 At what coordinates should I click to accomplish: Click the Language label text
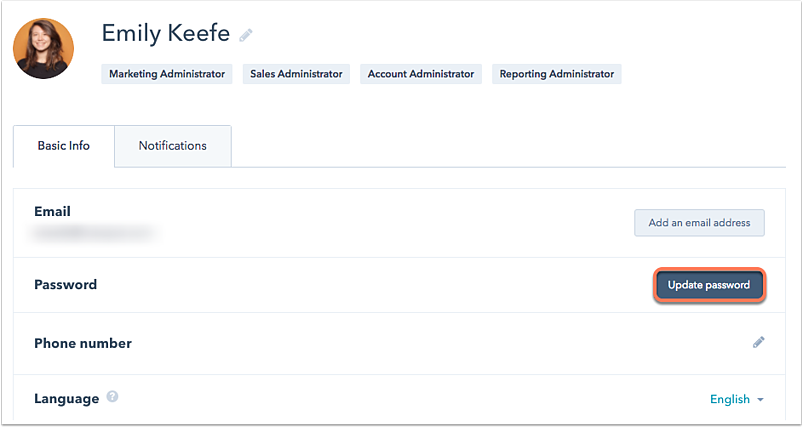[66, 398]
